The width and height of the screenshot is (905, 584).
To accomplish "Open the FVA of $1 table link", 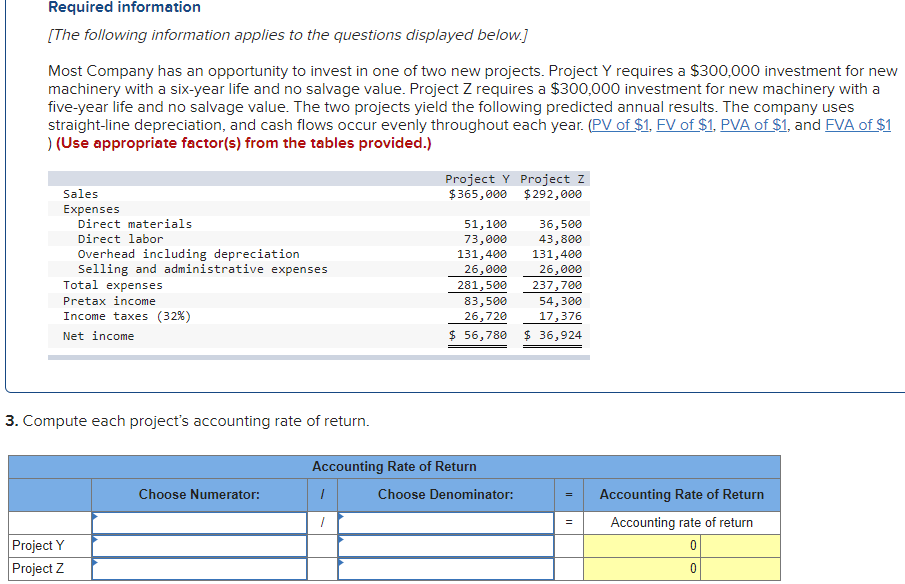I will point(858,125).
